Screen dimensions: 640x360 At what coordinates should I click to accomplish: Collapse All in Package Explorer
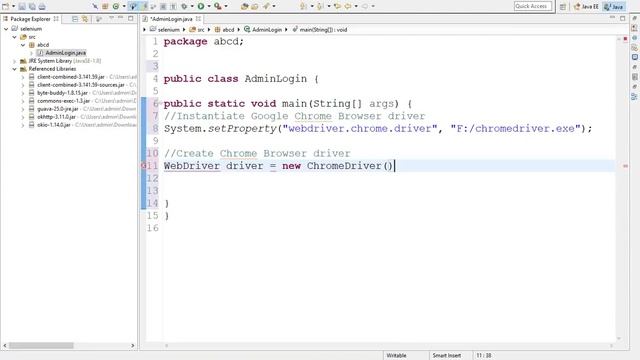[x=75, y=19]
